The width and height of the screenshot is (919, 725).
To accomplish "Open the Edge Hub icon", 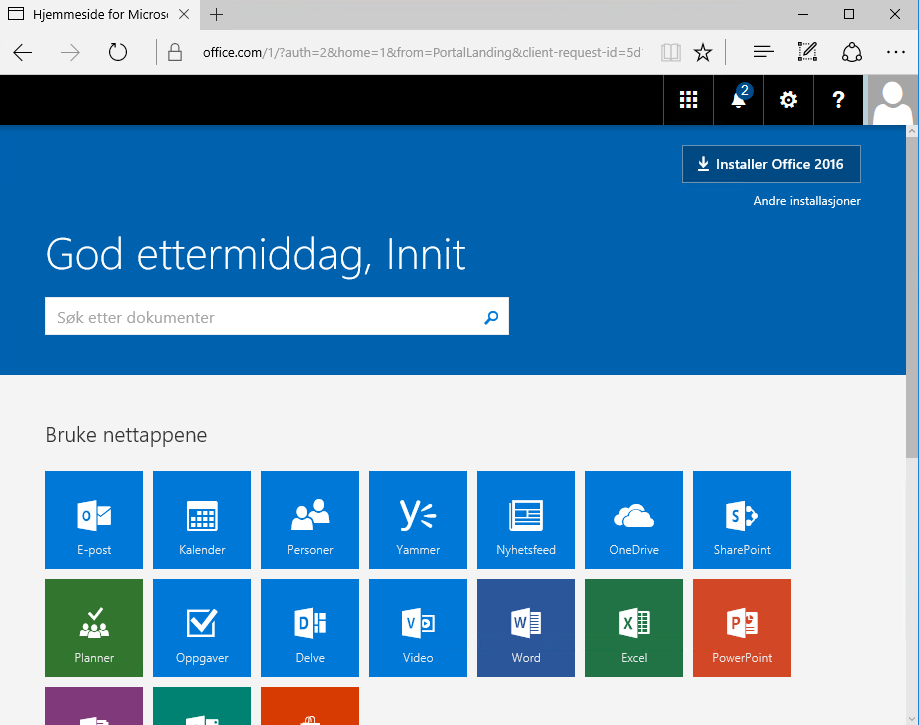I will pos(764,52).
